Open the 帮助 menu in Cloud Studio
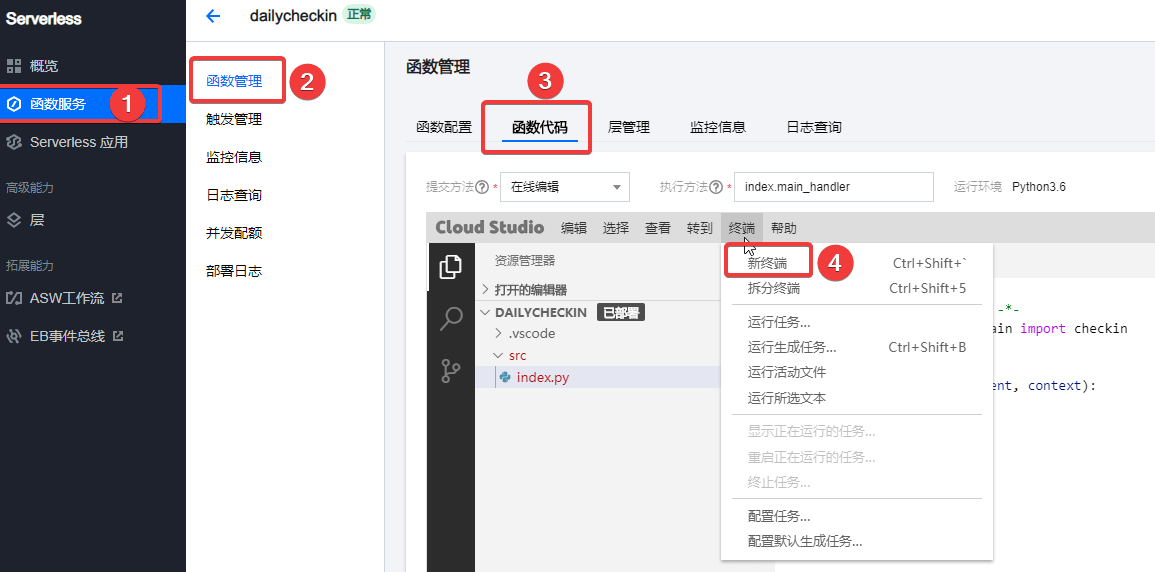Screen dimensions: 1155x572 pyautogui.click(x=784, y=228)
